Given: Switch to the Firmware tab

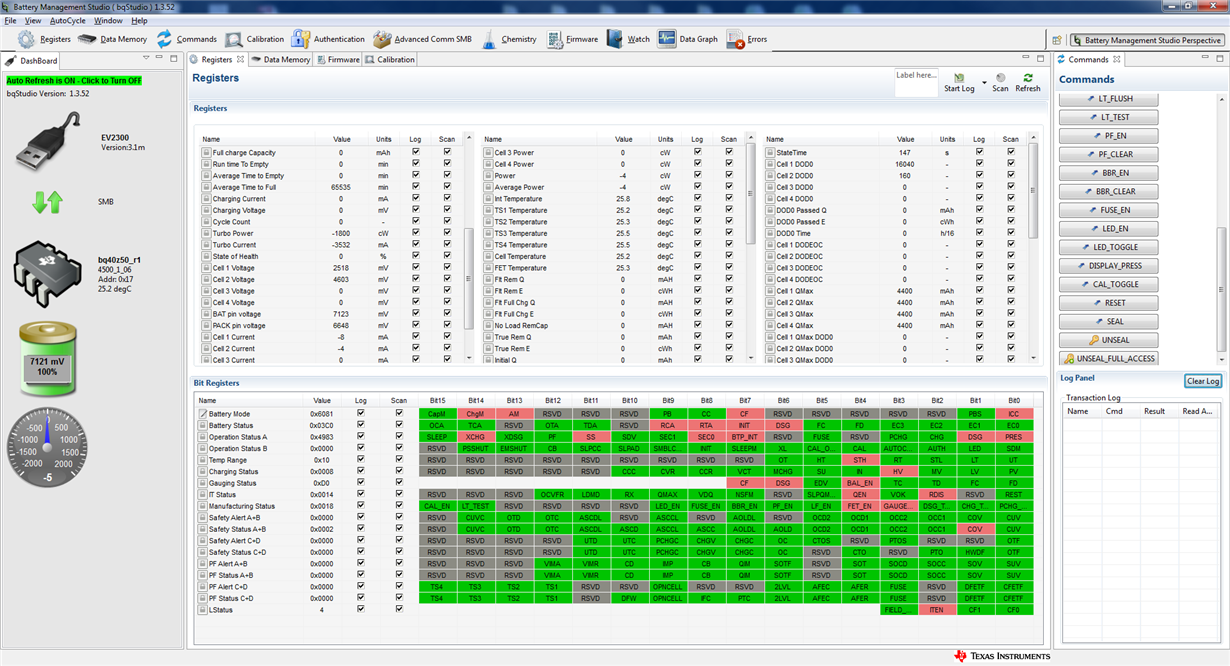Looking at the screenshot, I should pos(338,60).
